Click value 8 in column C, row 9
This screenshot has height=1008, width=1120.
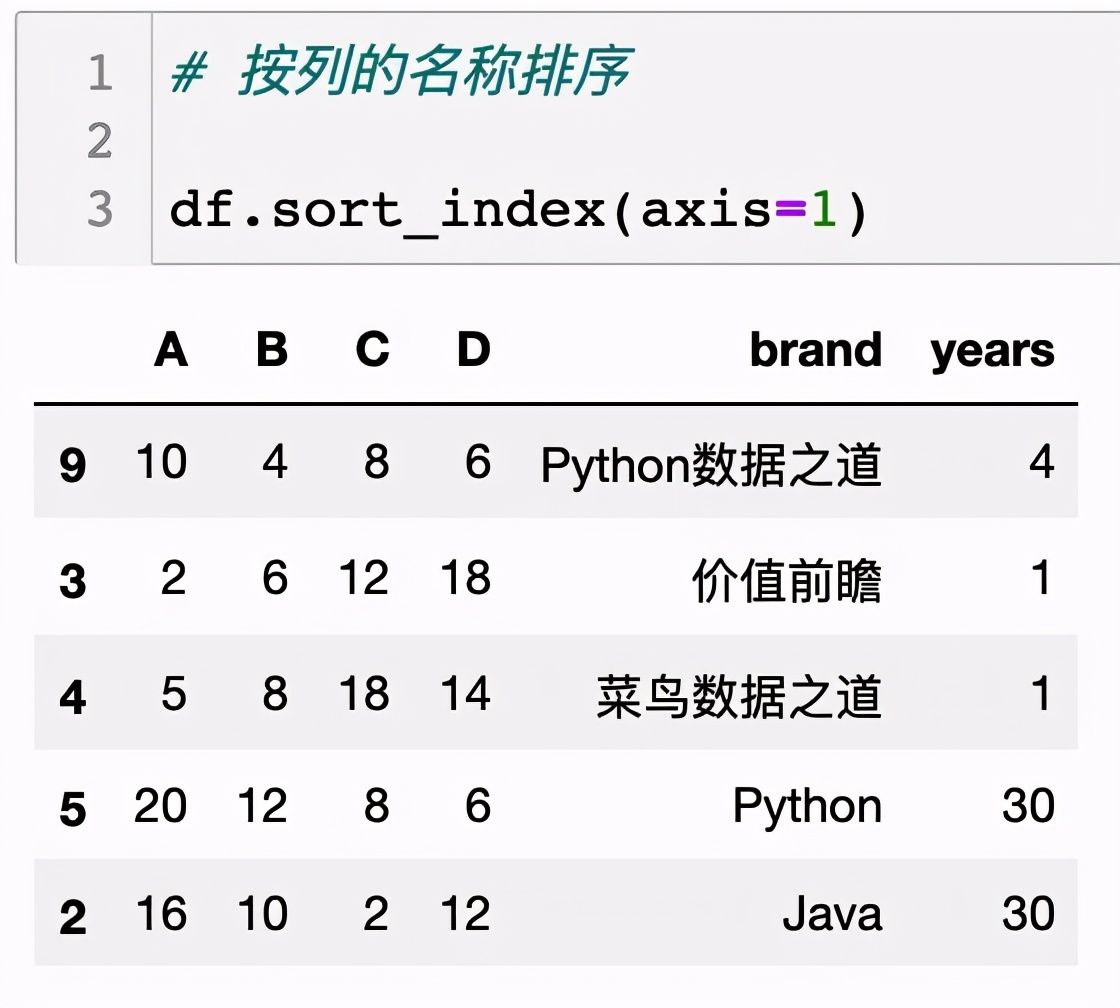click(377, 461)
